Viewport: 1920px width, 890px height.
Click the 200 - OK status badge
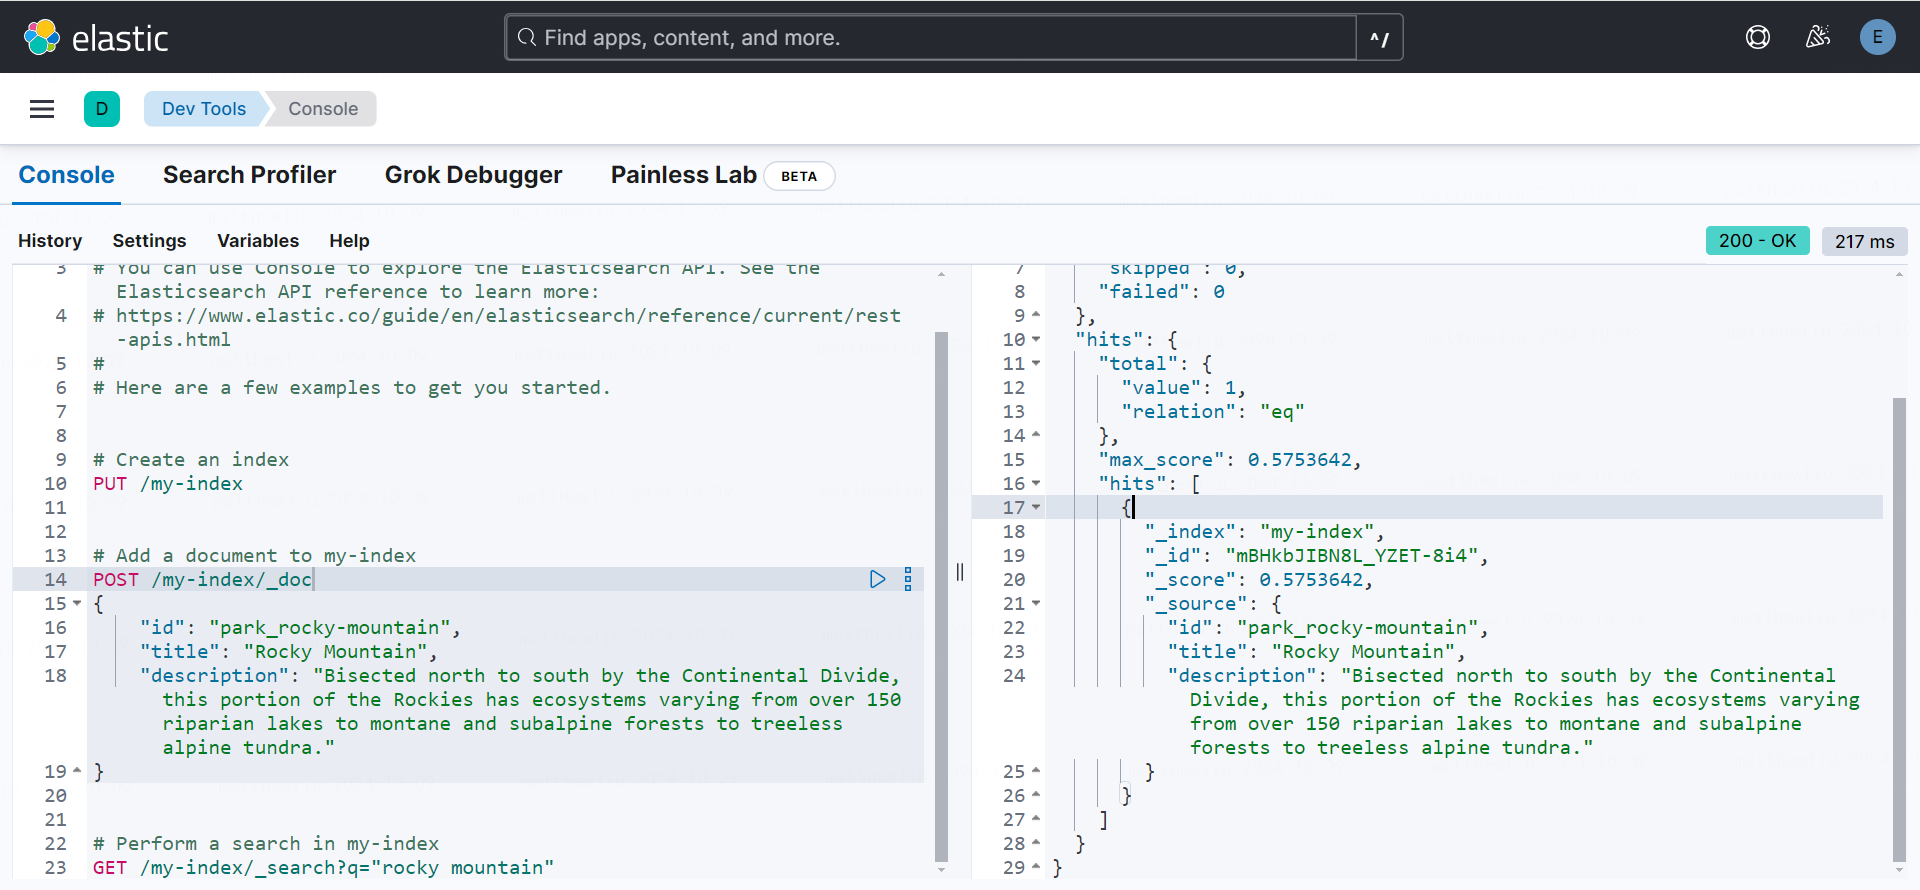[1757, 241]
